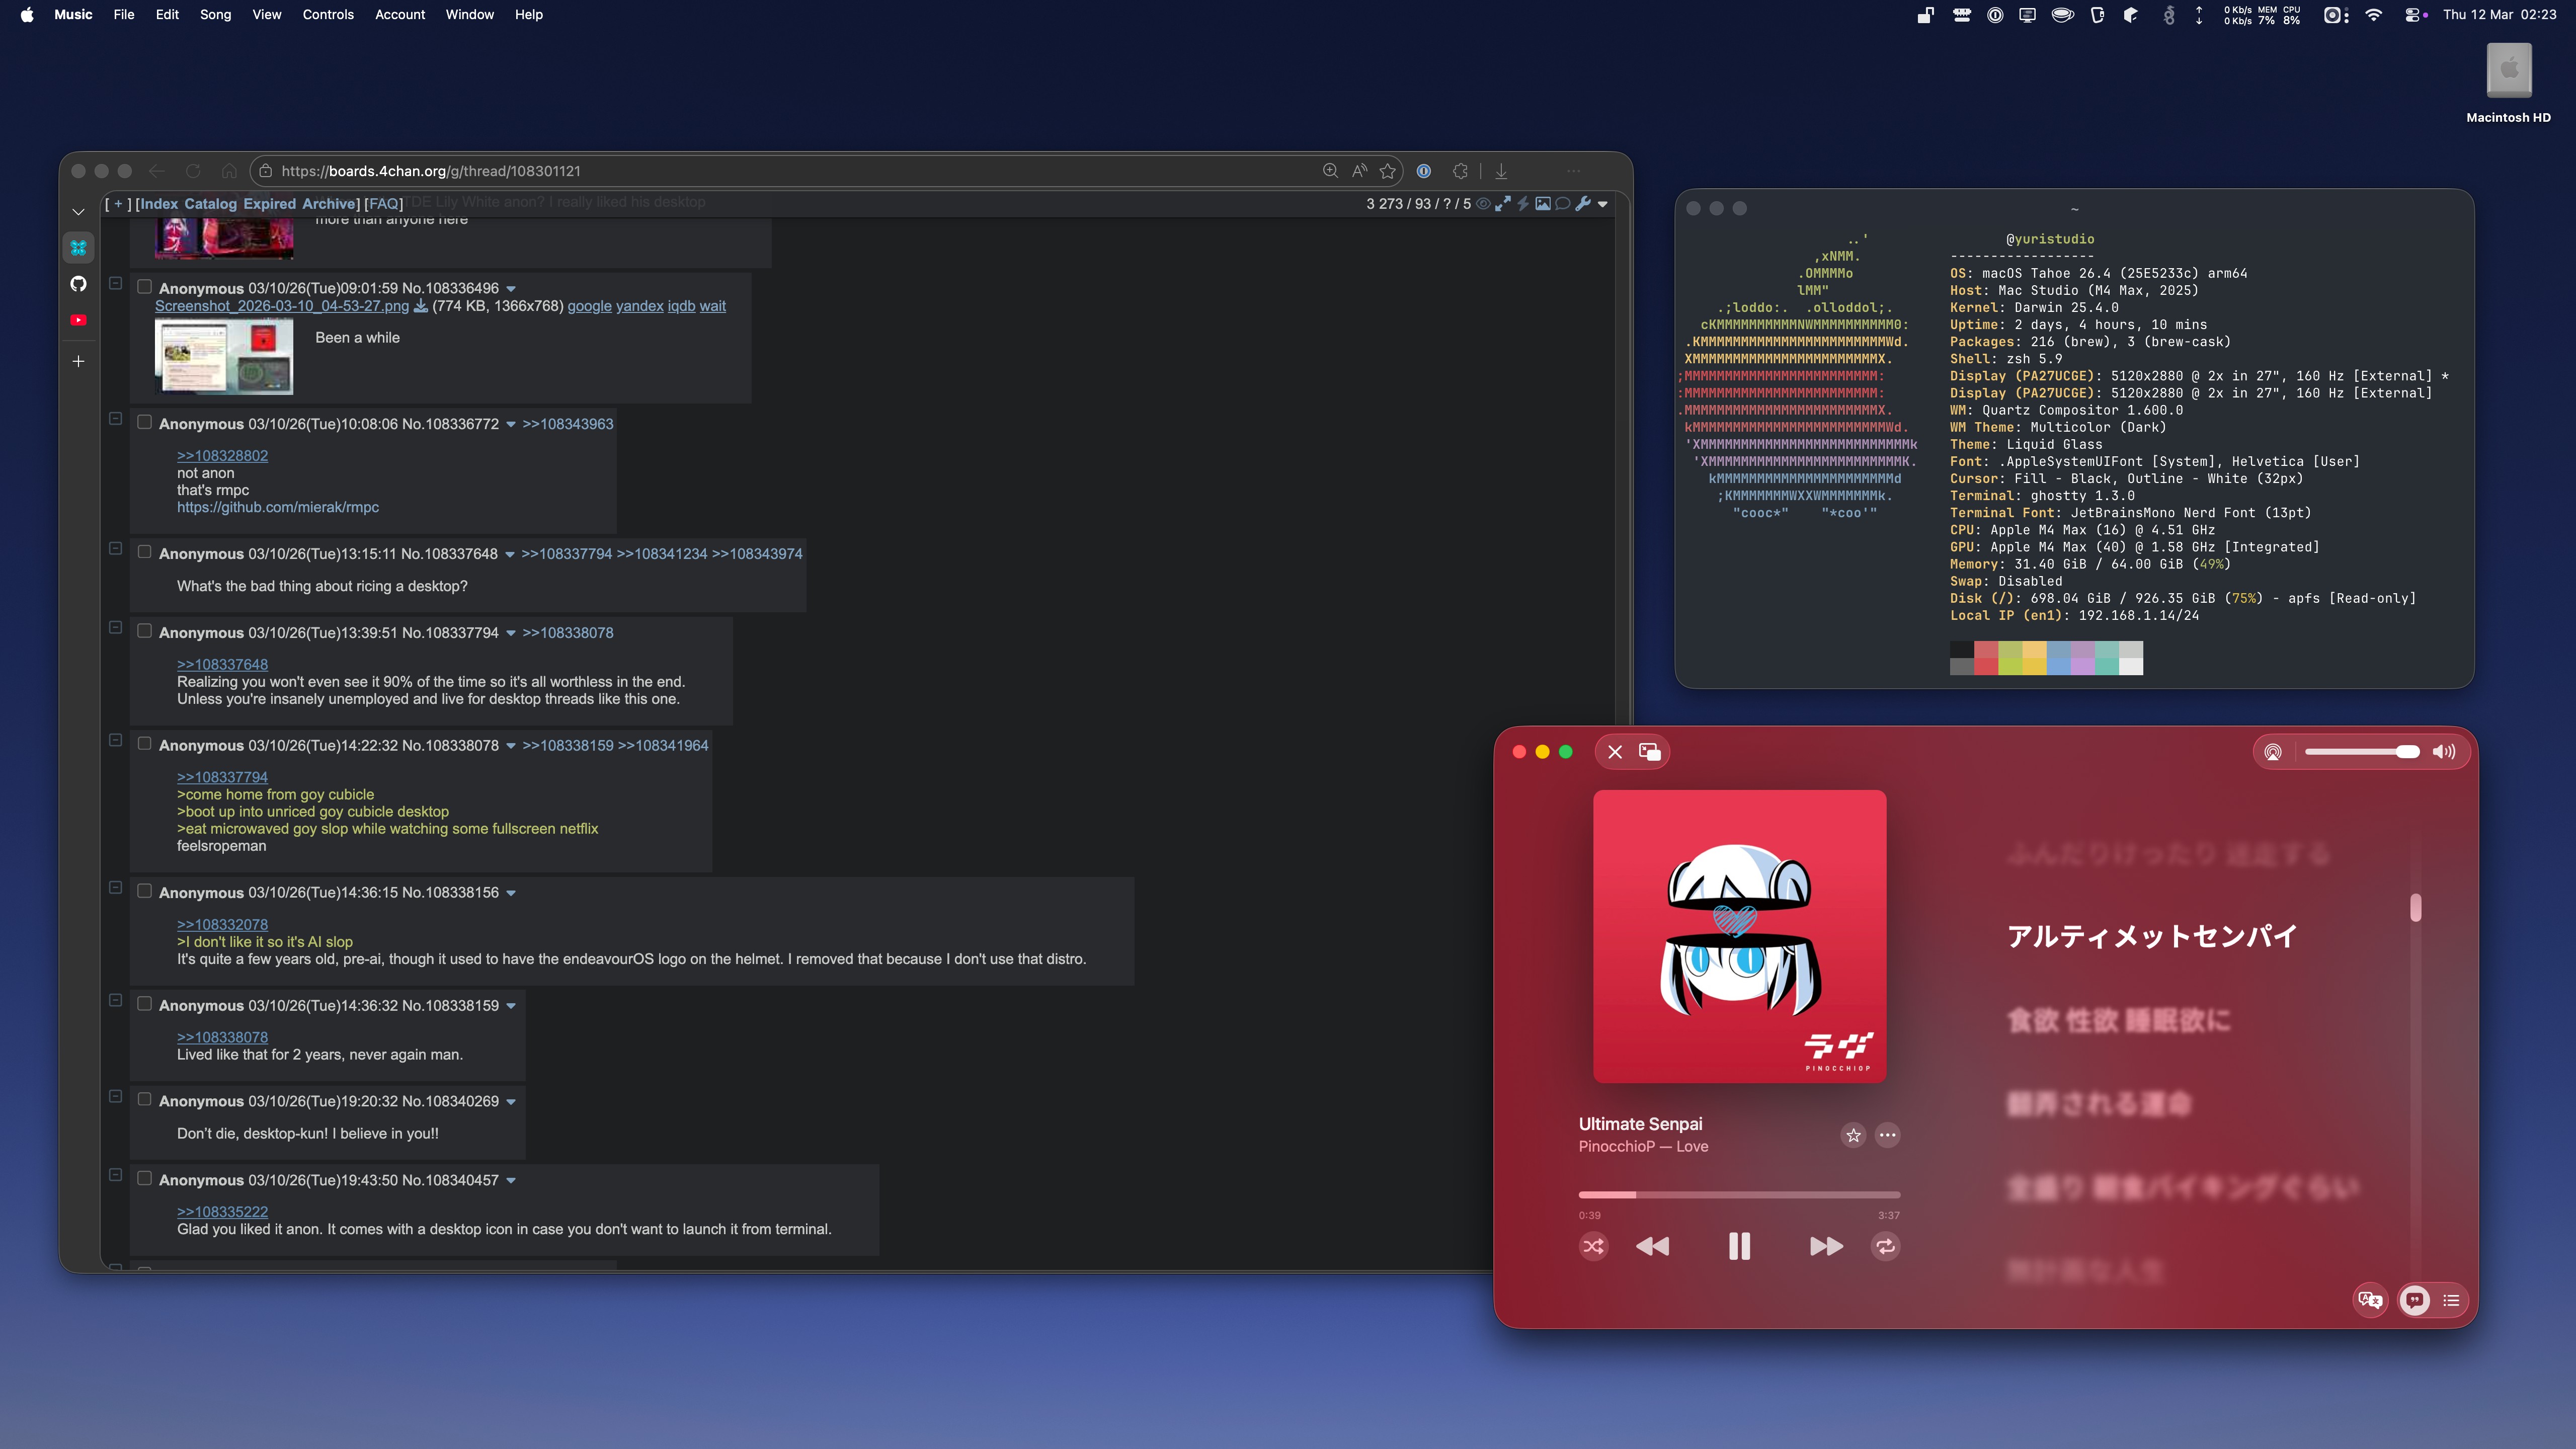
Task: Click the Catalog link in the board navigation
Action: click(x=210, y=203)
